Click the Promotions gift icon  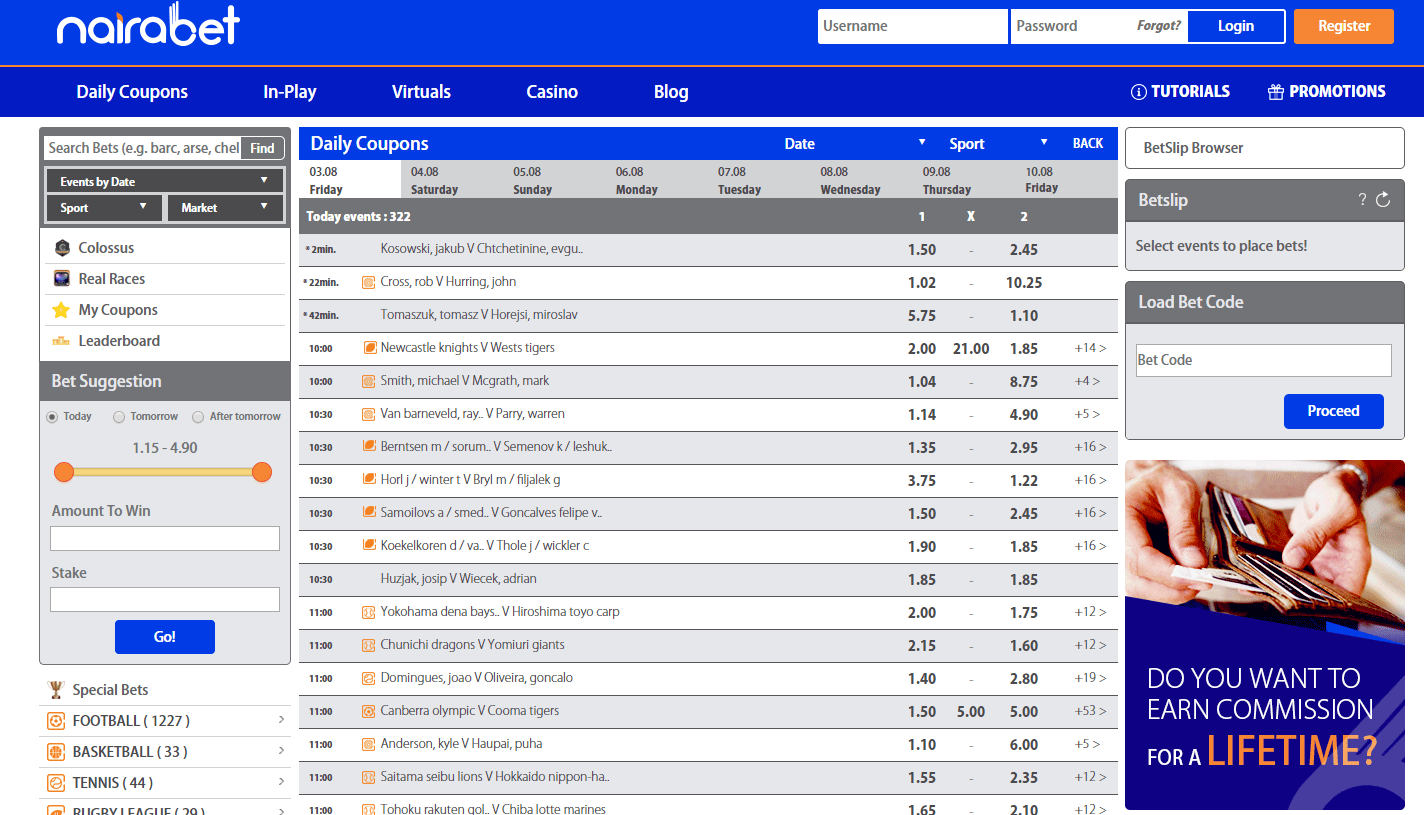(1275, 92)
